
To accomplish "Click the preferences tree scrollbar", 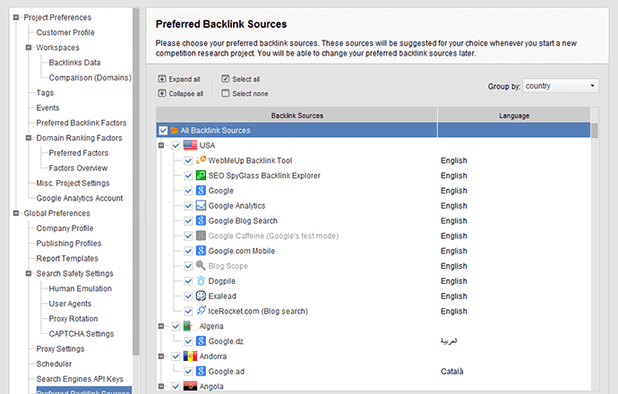I will [136, 182].
